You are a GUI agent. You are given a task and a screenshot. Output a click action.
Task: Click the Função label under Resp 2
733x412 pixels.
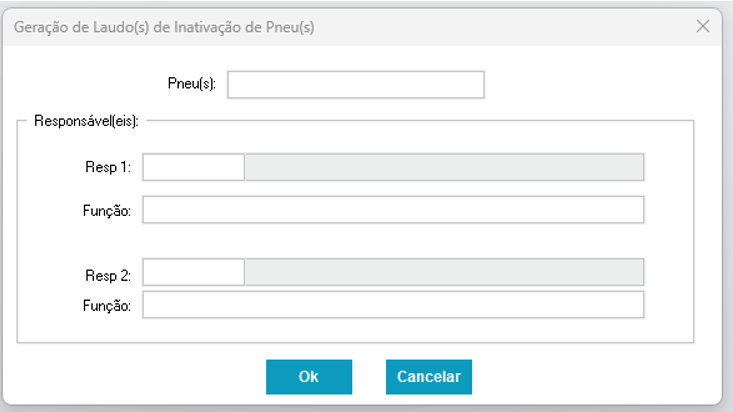(x=110, y=305)
